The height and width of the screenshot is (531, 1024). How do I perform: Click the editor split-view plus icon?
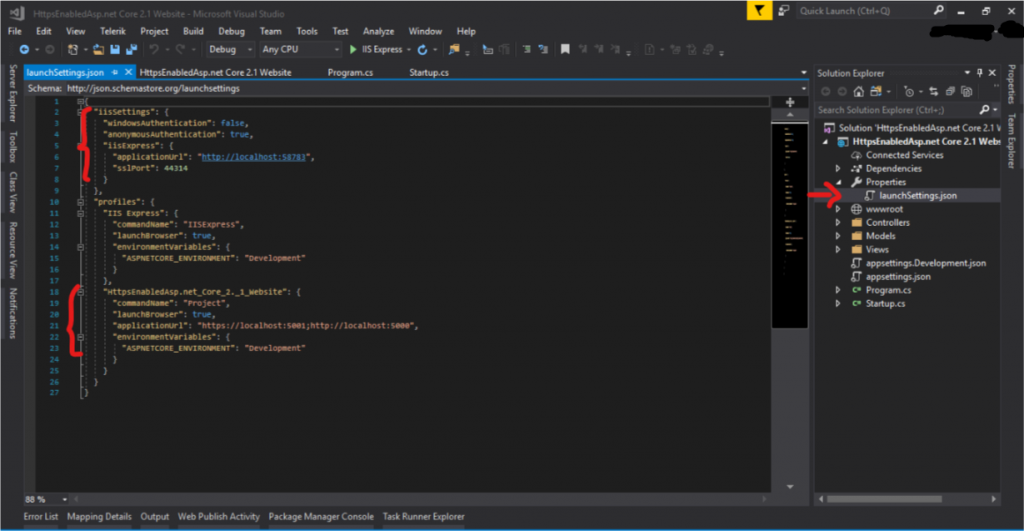point(790,102)
